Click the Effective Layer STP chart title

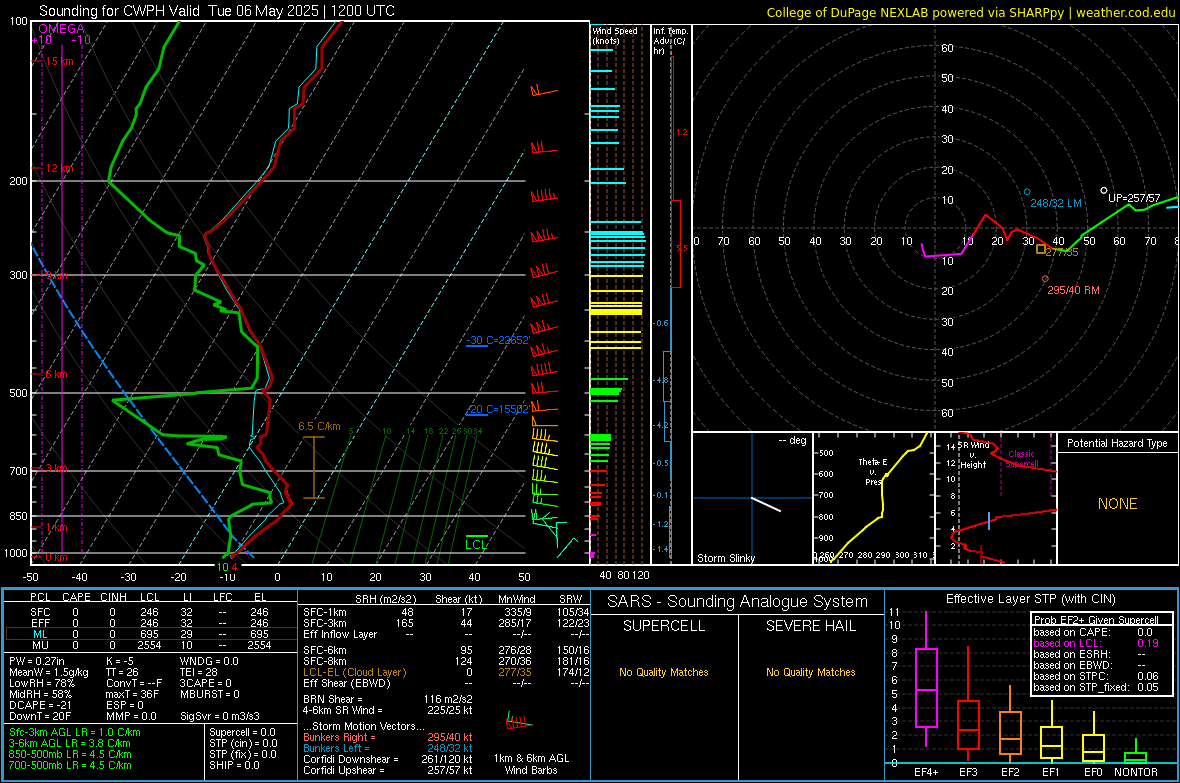pos(1030,599)
